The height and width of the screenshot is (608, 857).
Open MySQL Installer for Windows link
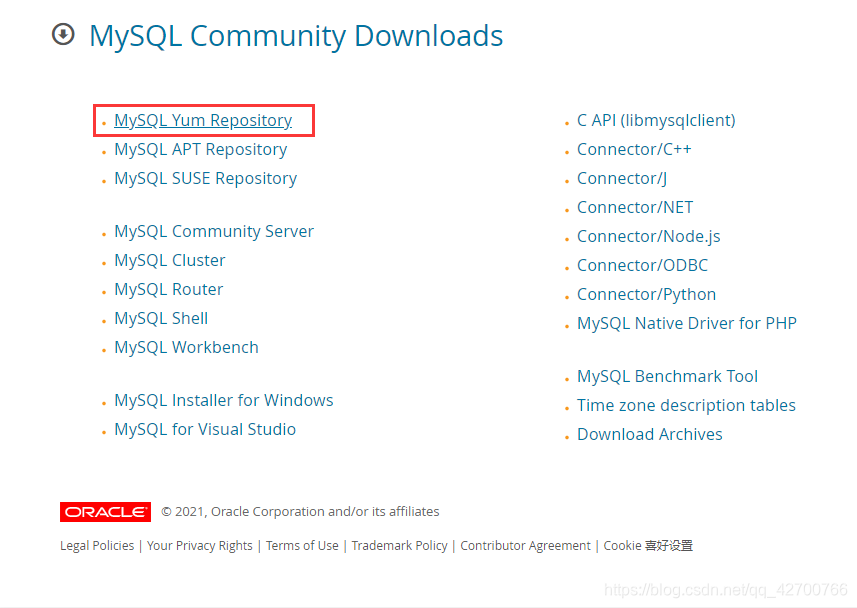pyautogui.click(x=224, y=400)
